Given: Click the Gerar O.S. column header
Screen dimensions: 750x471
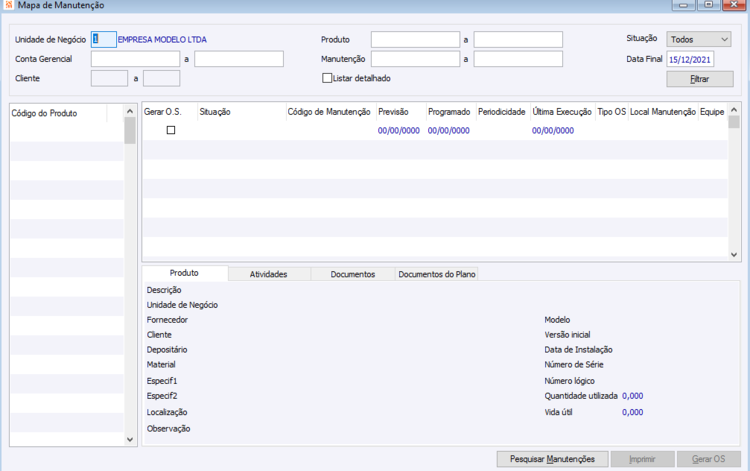Looking at the screenshot, I should click(x=170, y=112).
